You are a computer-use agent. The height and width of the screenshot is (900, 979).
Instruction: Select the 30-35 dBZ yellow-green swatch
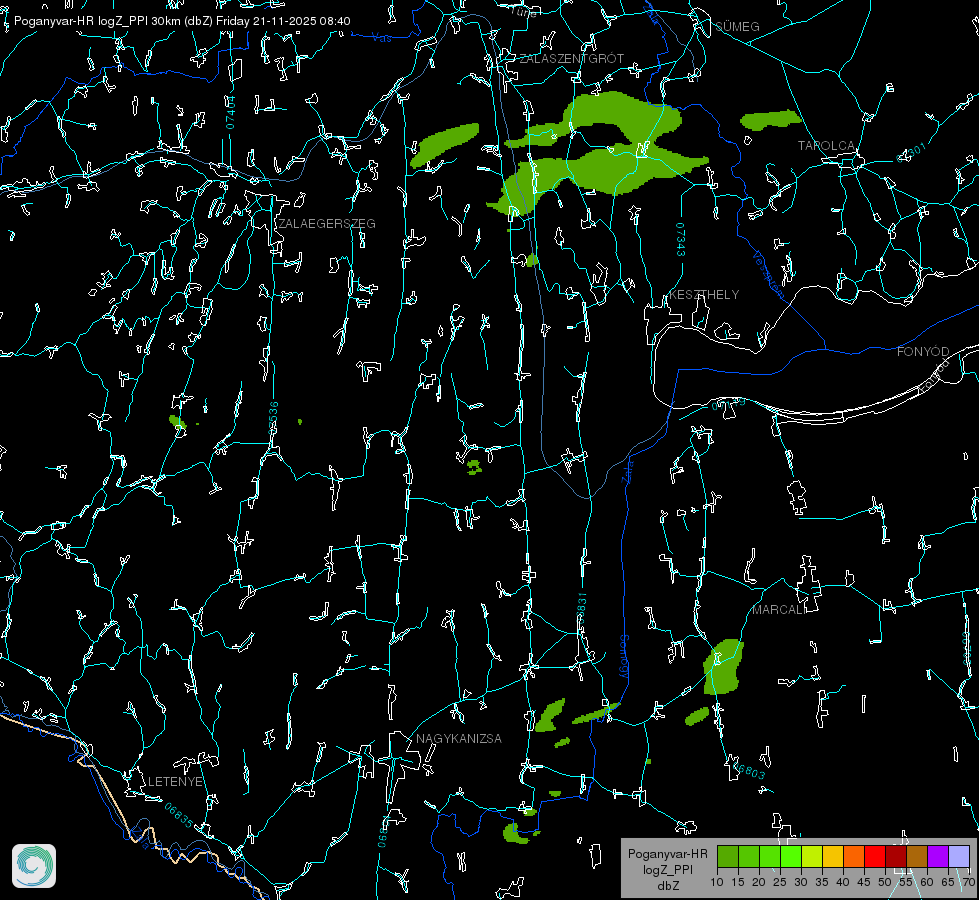click(812, 856)
